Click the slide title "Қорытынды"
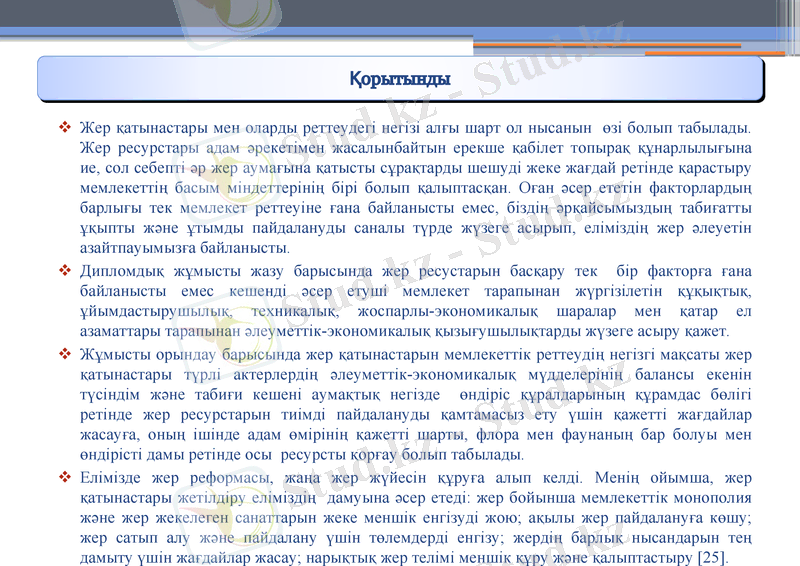This screenshot has height=566, width=800. (x=400, y=79)
